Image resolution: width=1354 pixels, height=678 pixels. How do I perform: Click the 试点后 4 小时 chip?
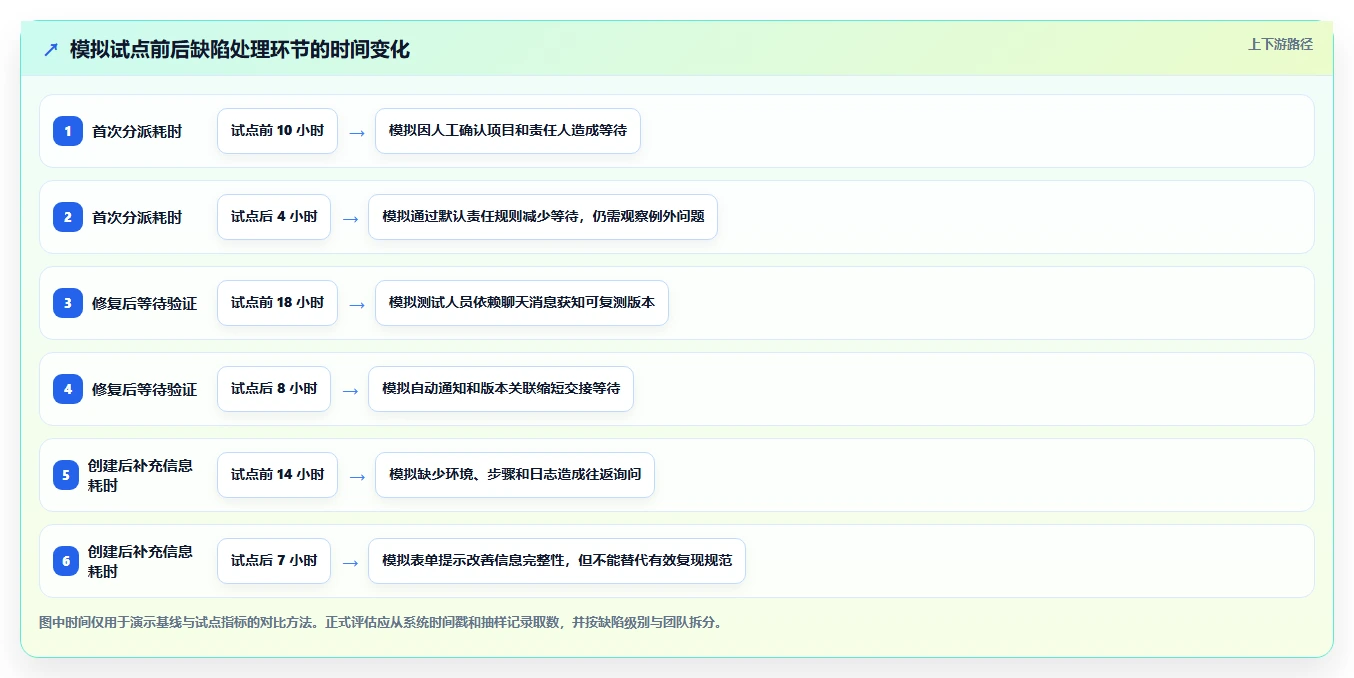(274, 217)
